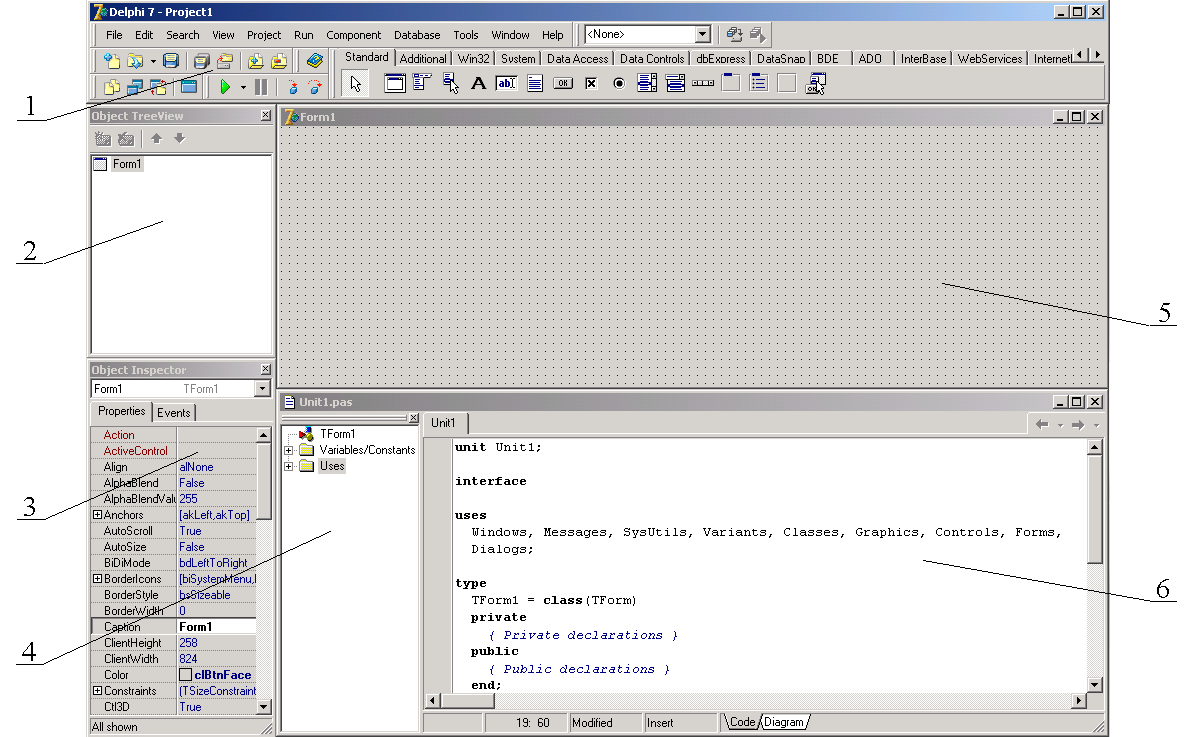Viewport: 1200px width, 737px height.
Task: Select the RadioGroup component icon
Action: 759,83
